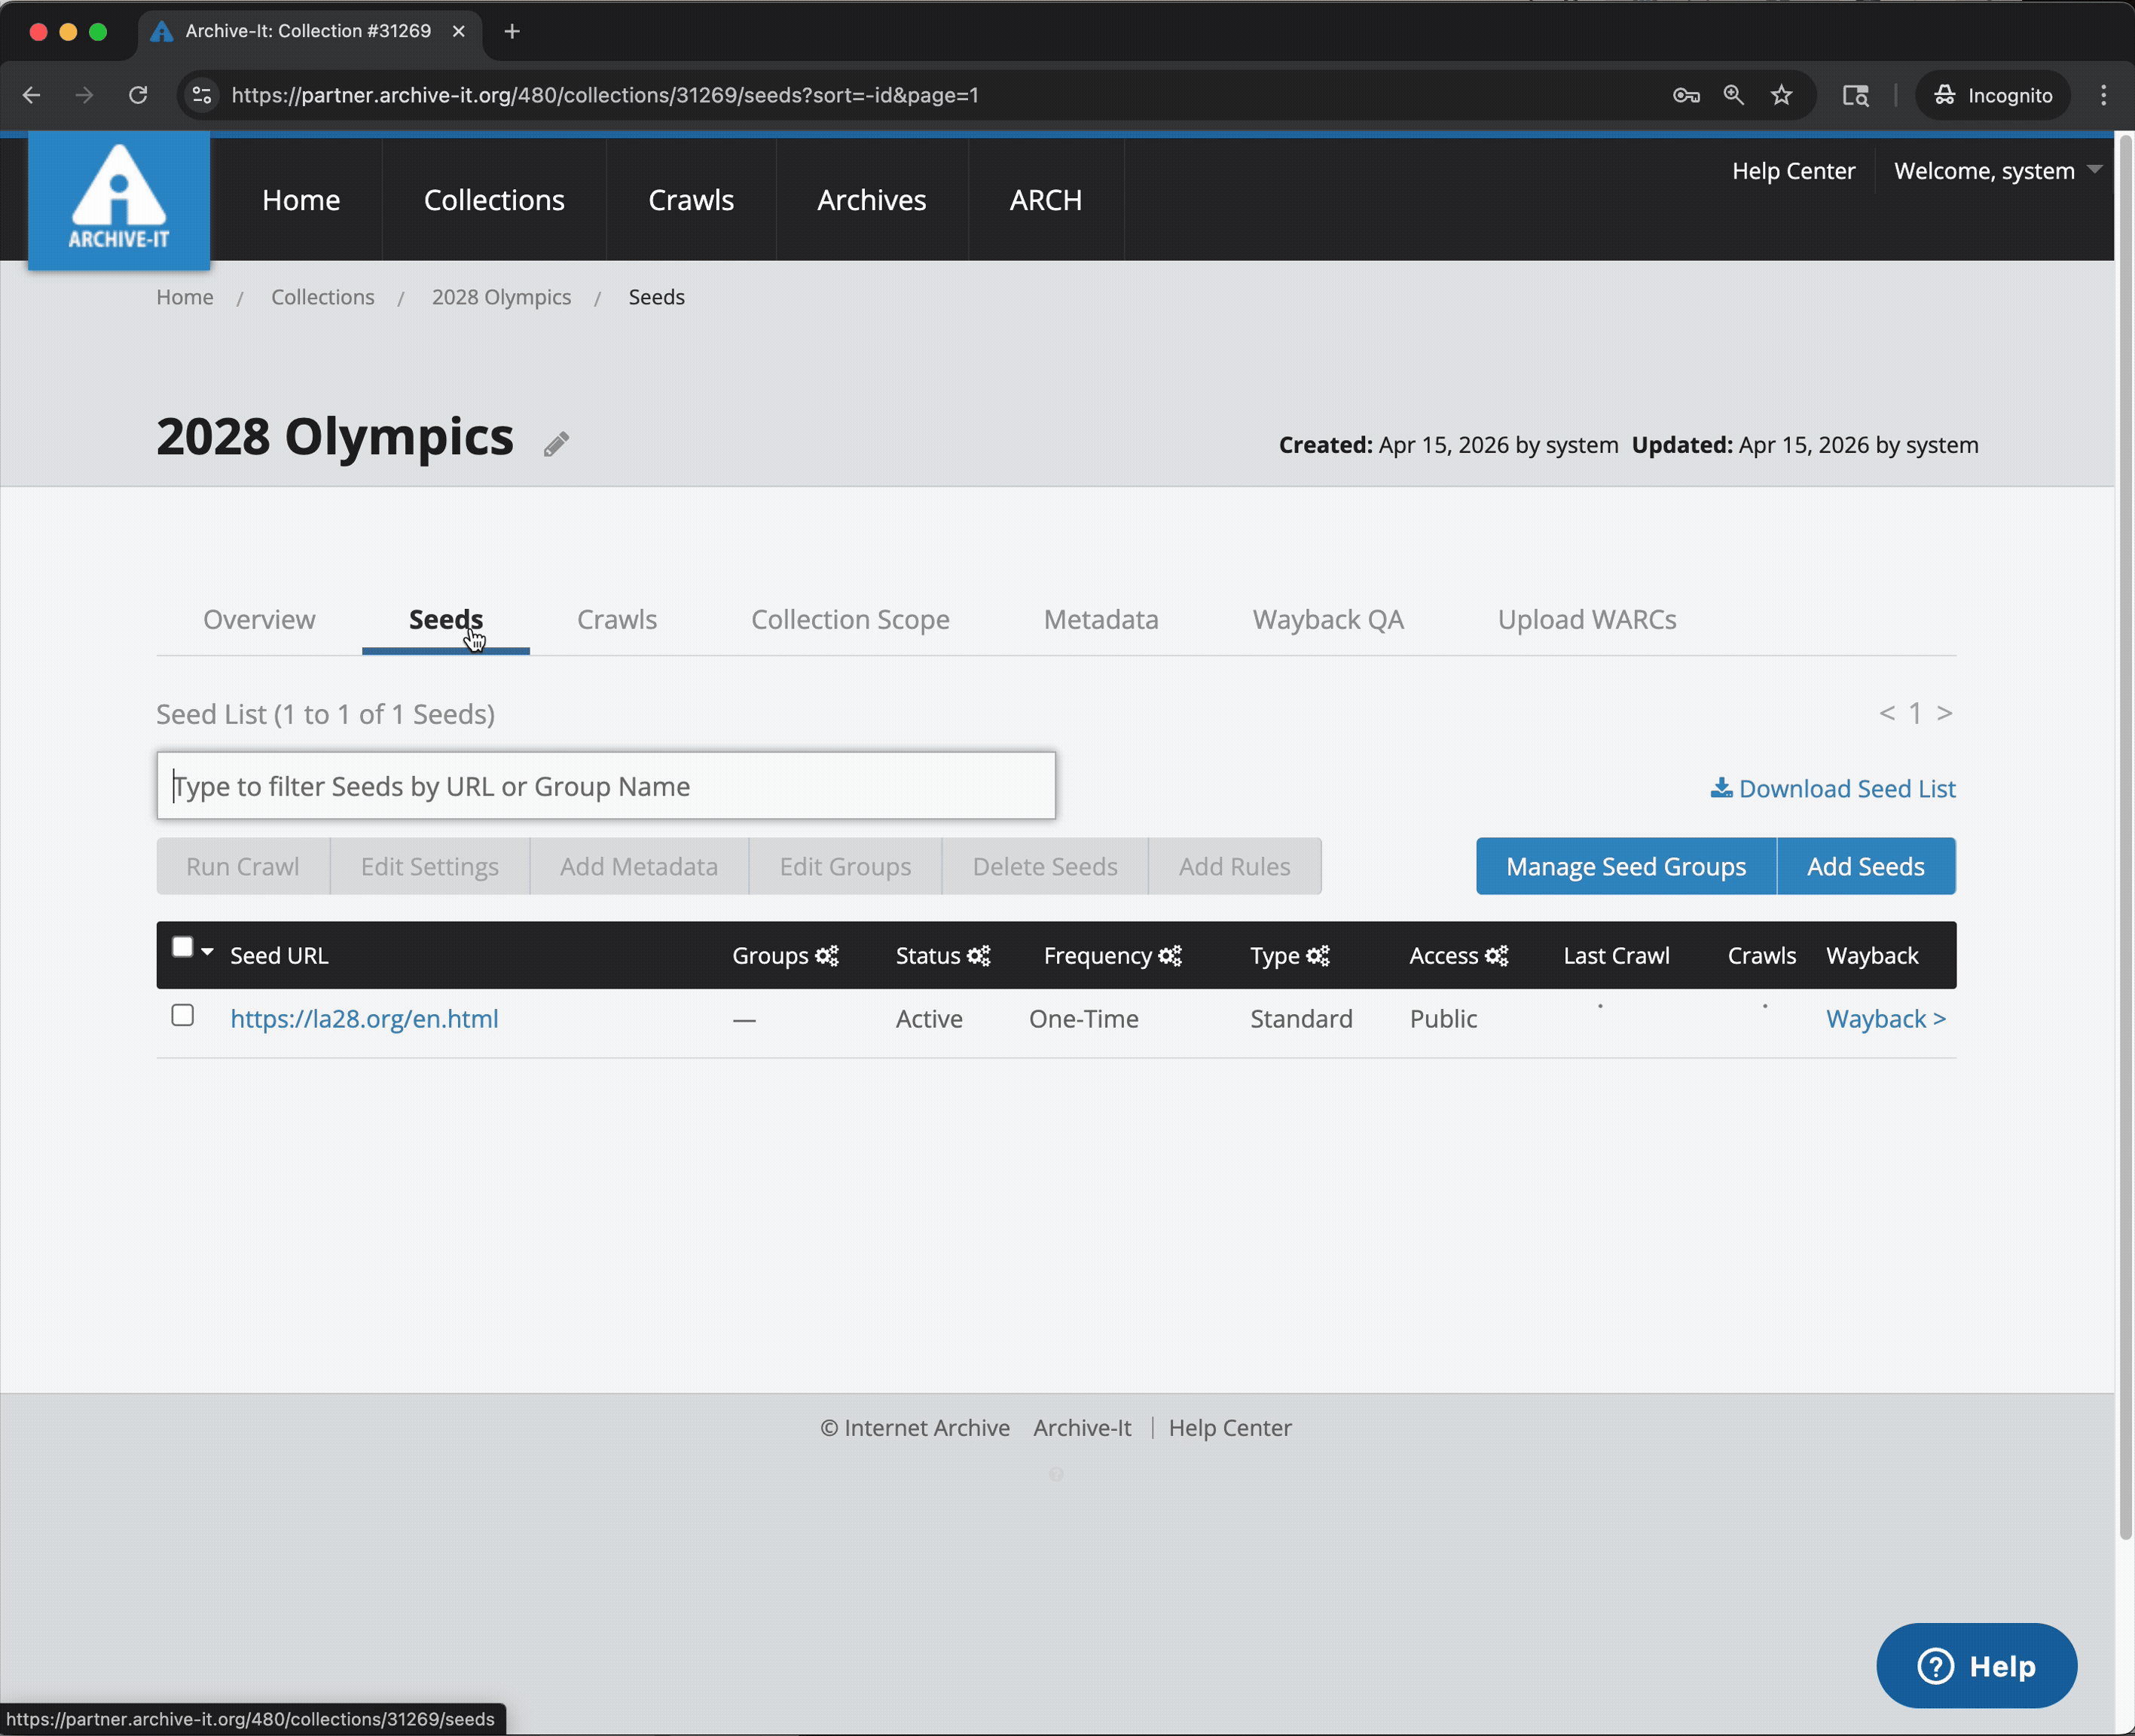The image size is (2135, 1736).
Task: Bookmark page with star icon
Action: coord(1781,95)
